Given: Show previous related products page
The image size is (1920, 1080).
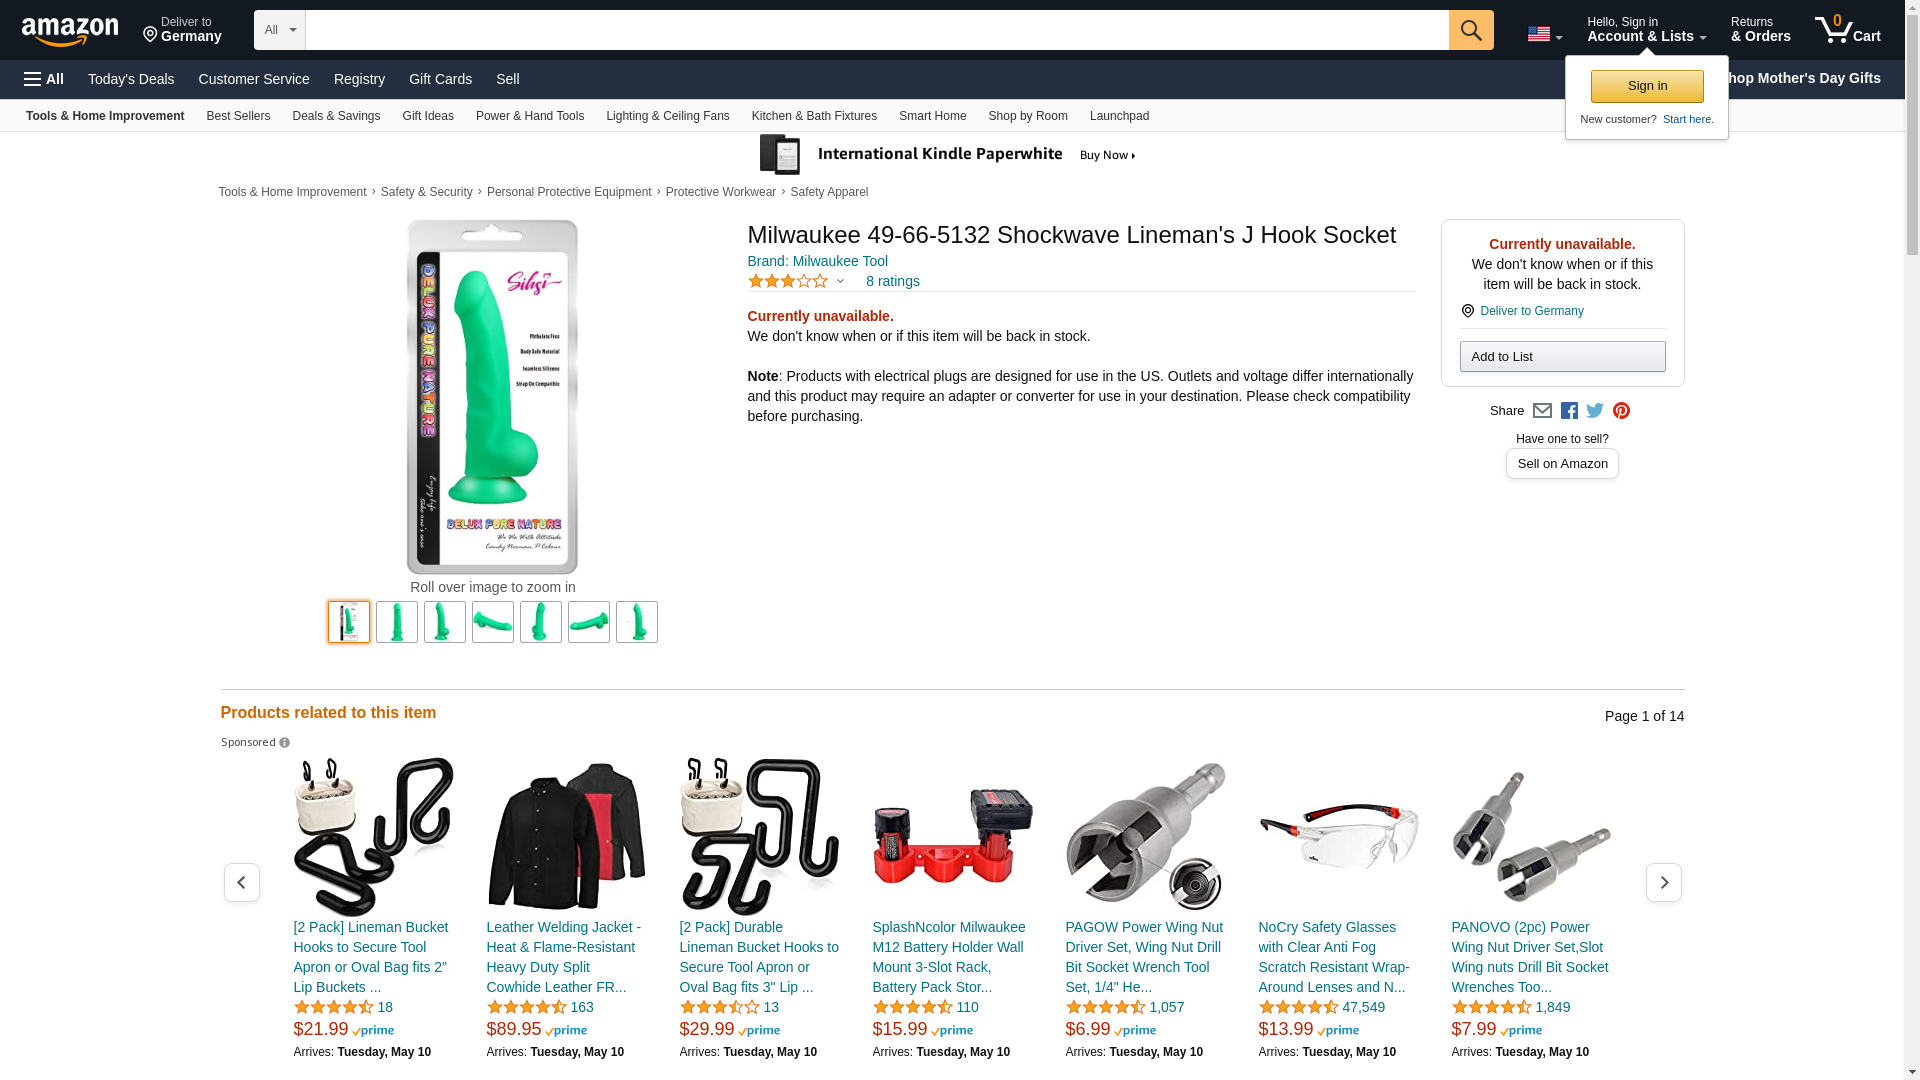Looking at the screenshot, I should click(x=241, y=882).
